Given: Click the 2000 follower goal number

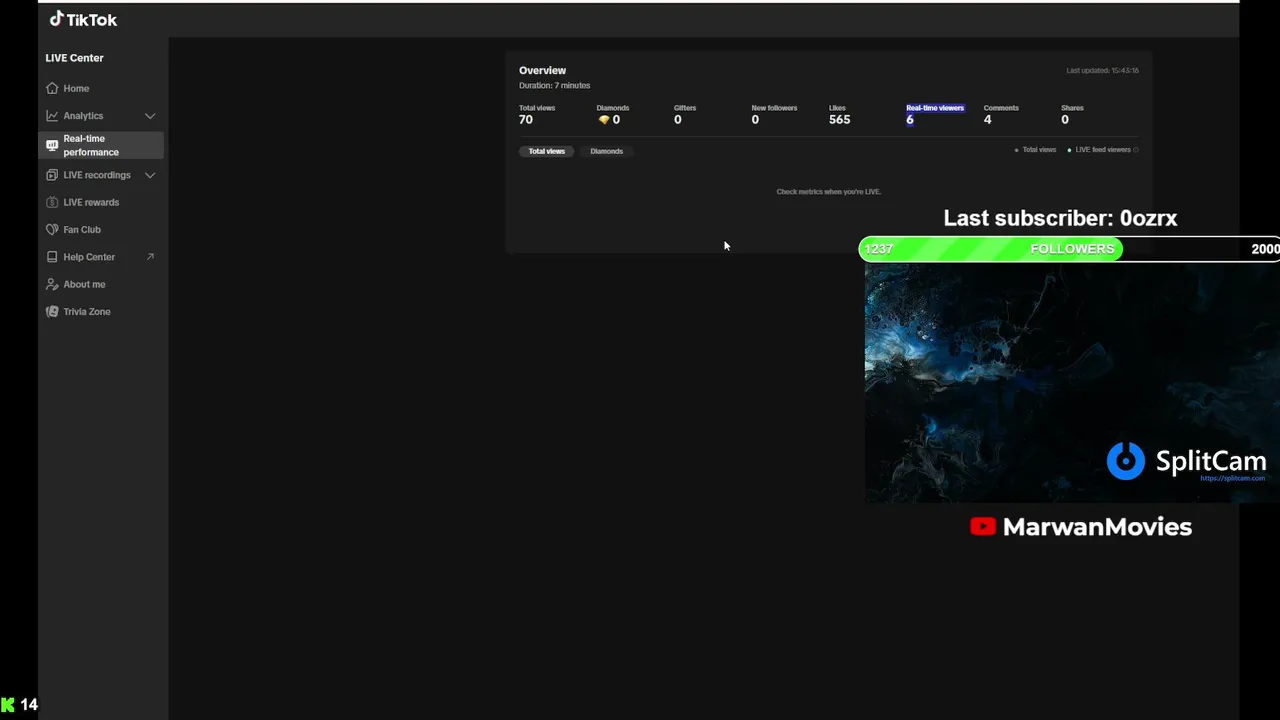Looking at the screenshot, I should coord(1265,249).
